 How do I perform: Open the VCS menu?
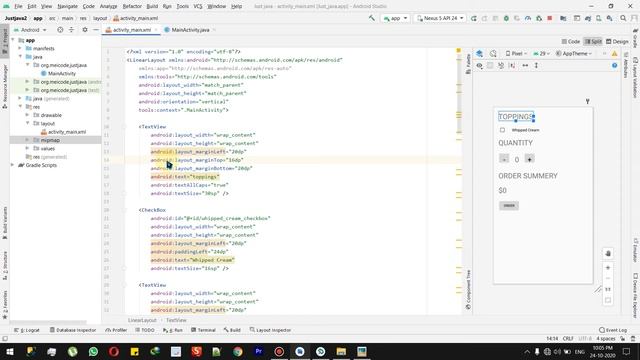[198, 6]
